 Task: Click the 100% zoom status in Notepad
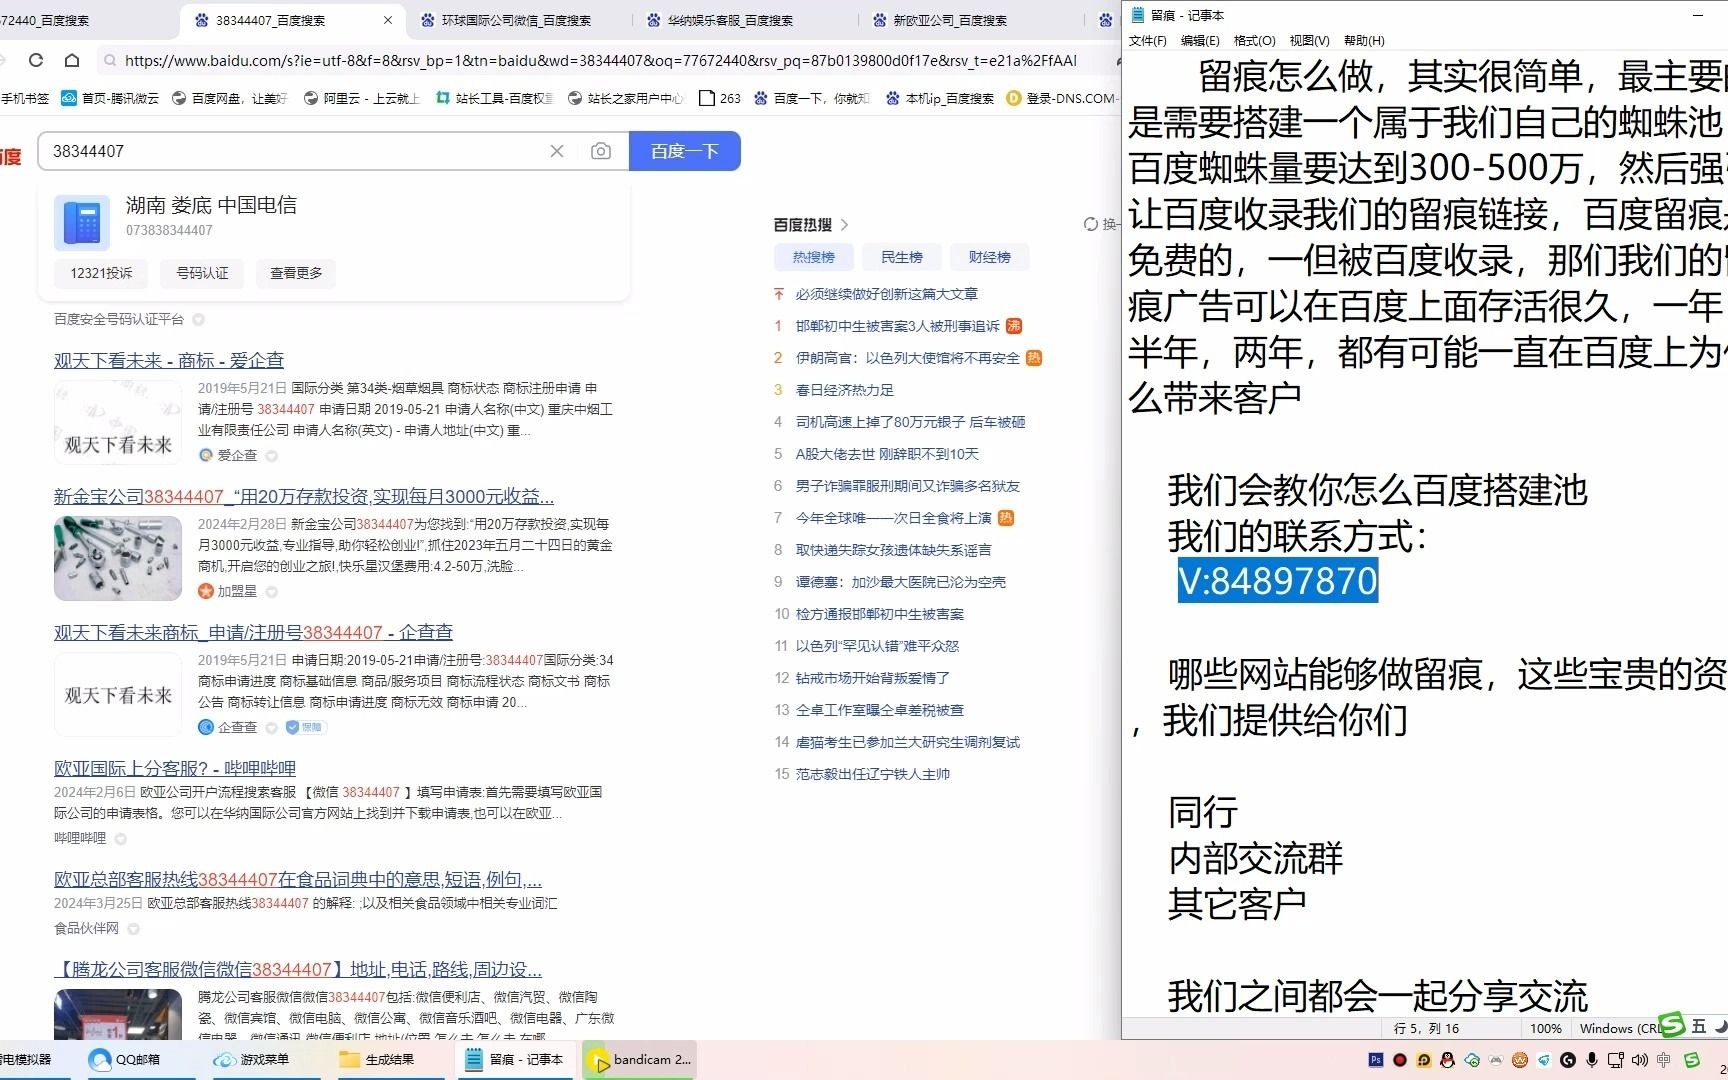pos(1545,1028)
